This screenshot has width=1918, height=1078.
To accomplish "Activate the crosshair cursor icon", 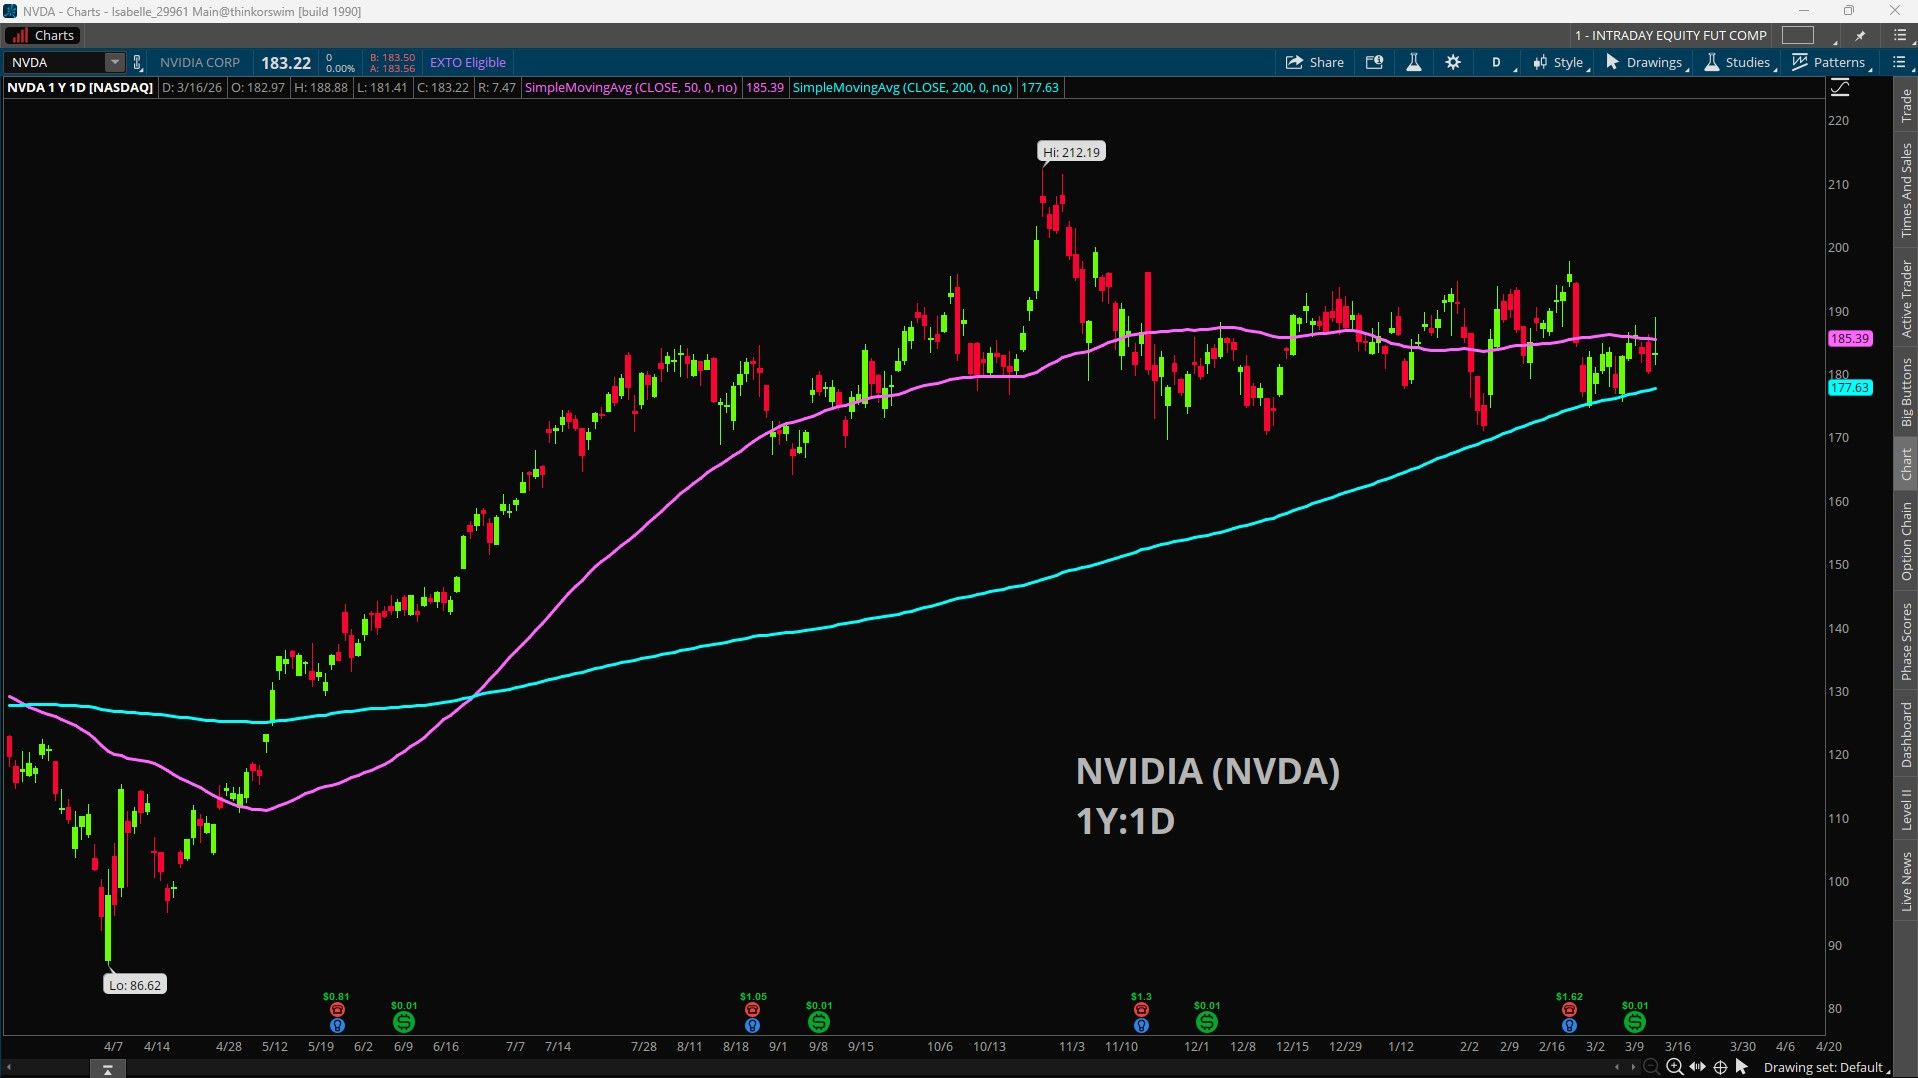I will [x=1720, y=1067].
